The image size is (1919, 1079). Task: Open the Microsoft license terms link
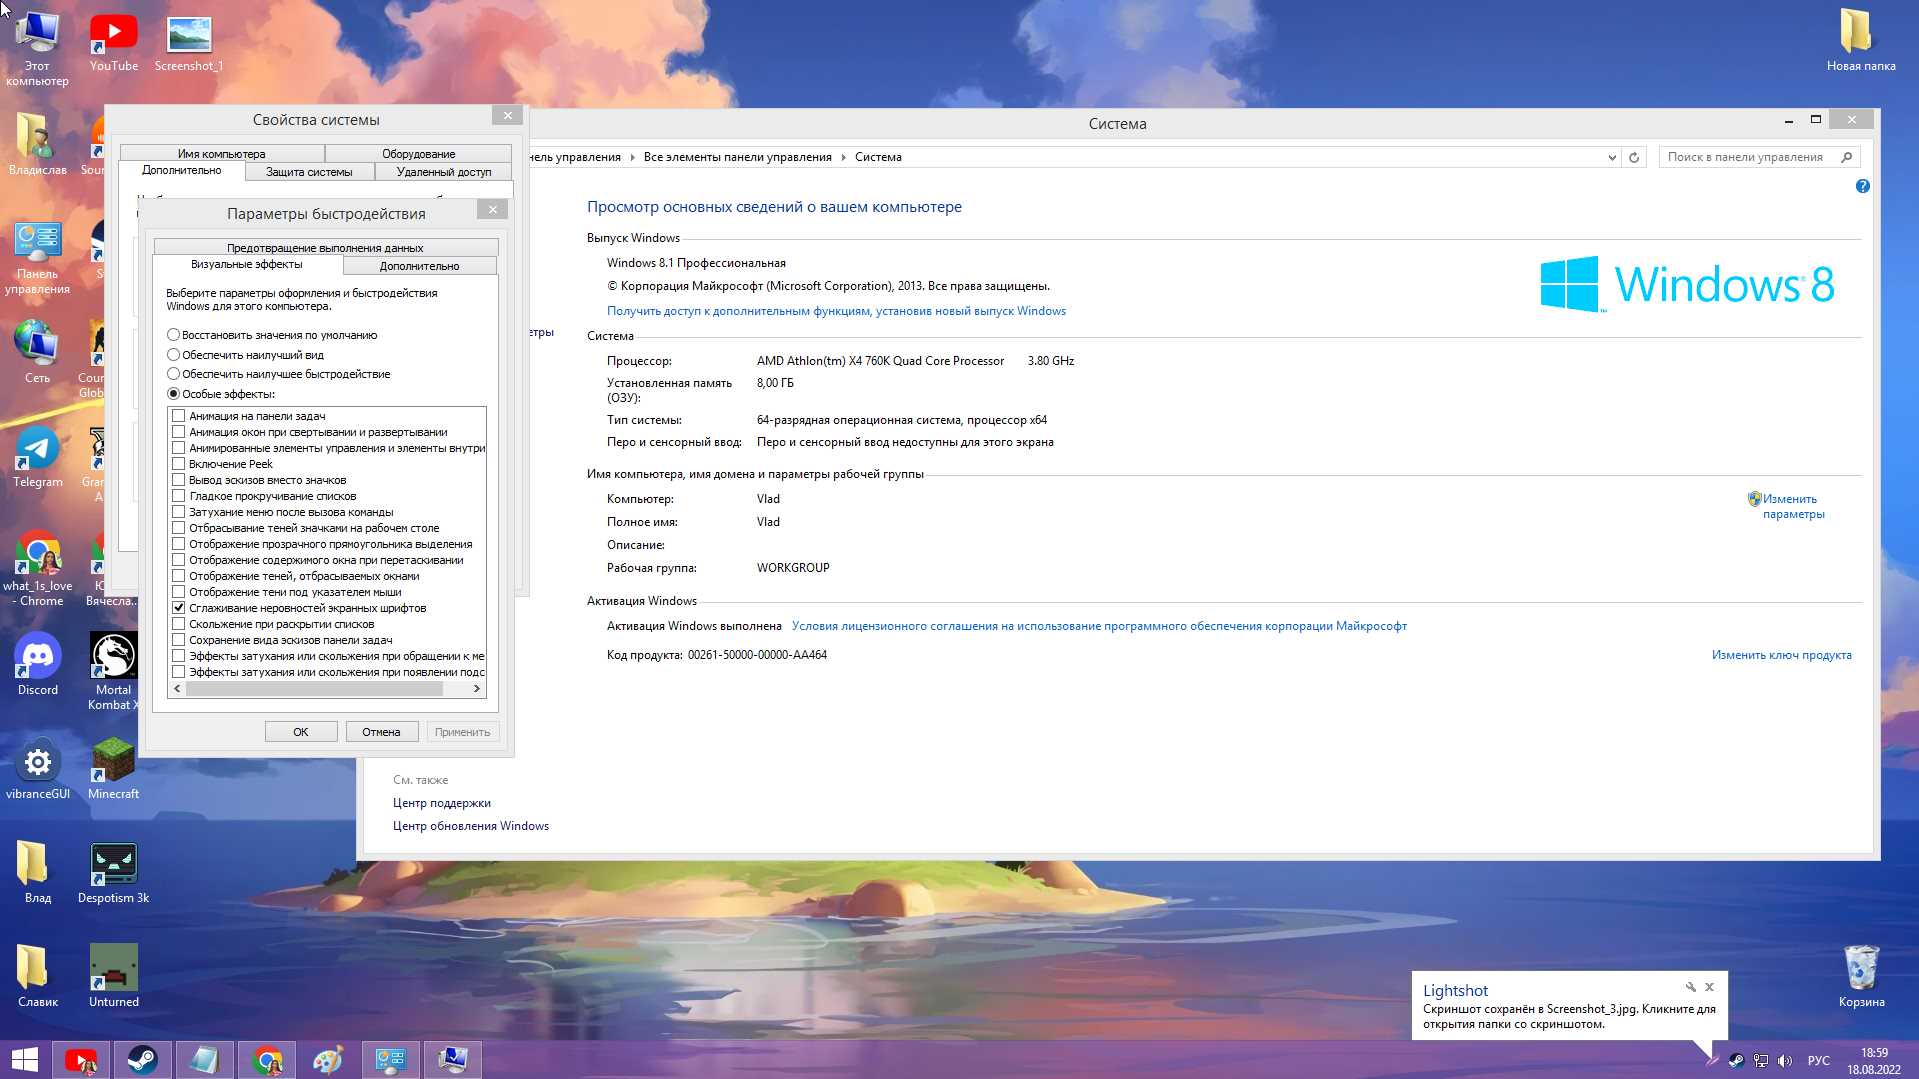[x=1099, y=626]
